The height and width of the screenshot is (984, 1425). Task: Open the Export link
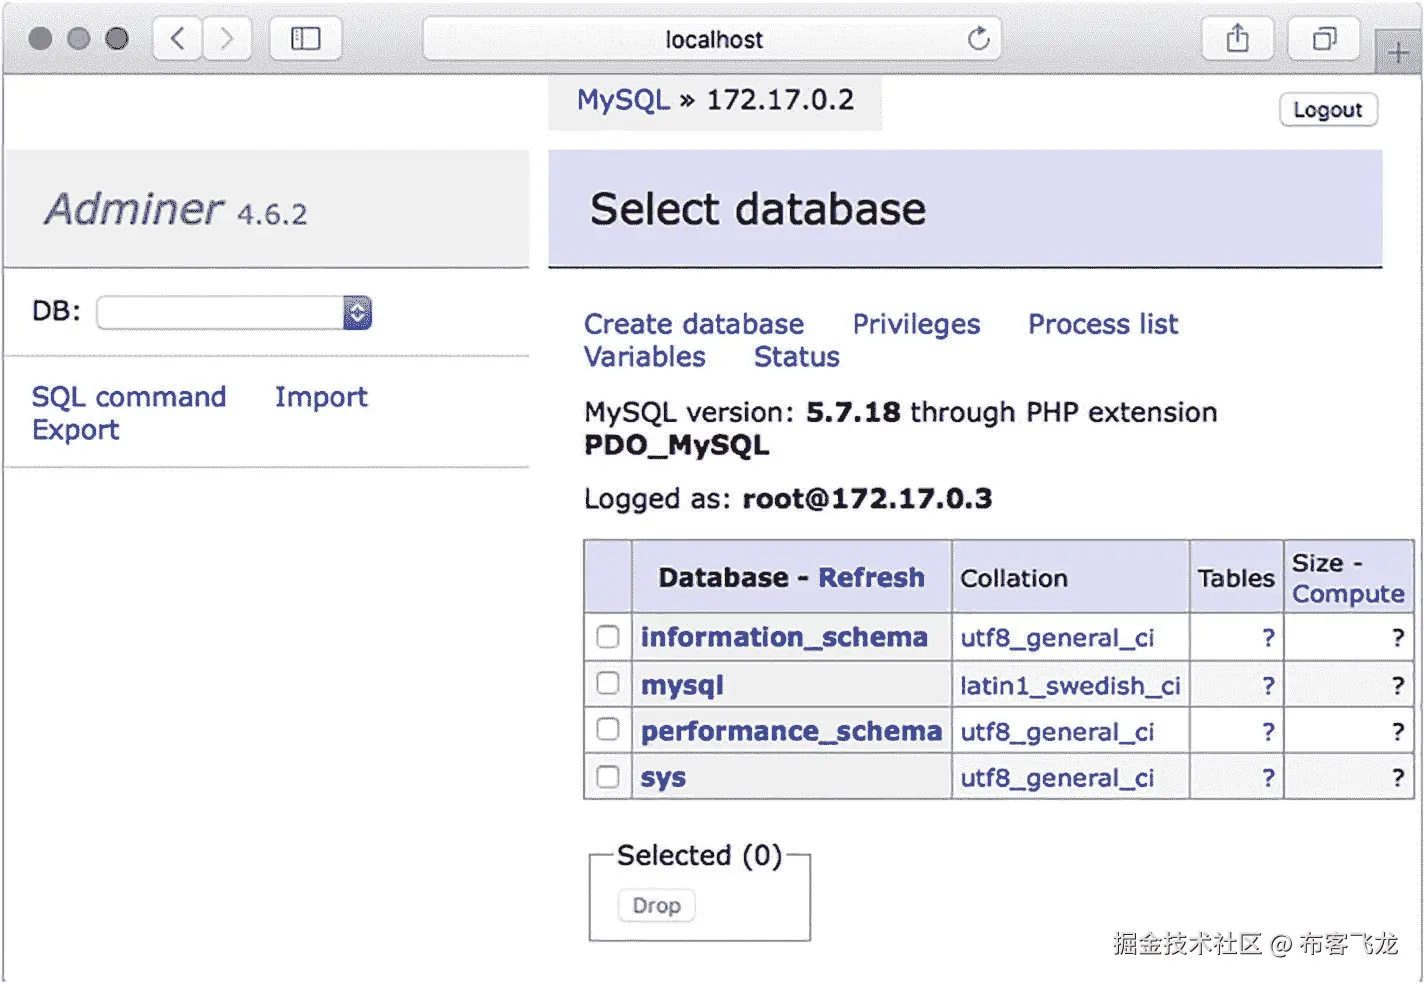coord(76,430)
